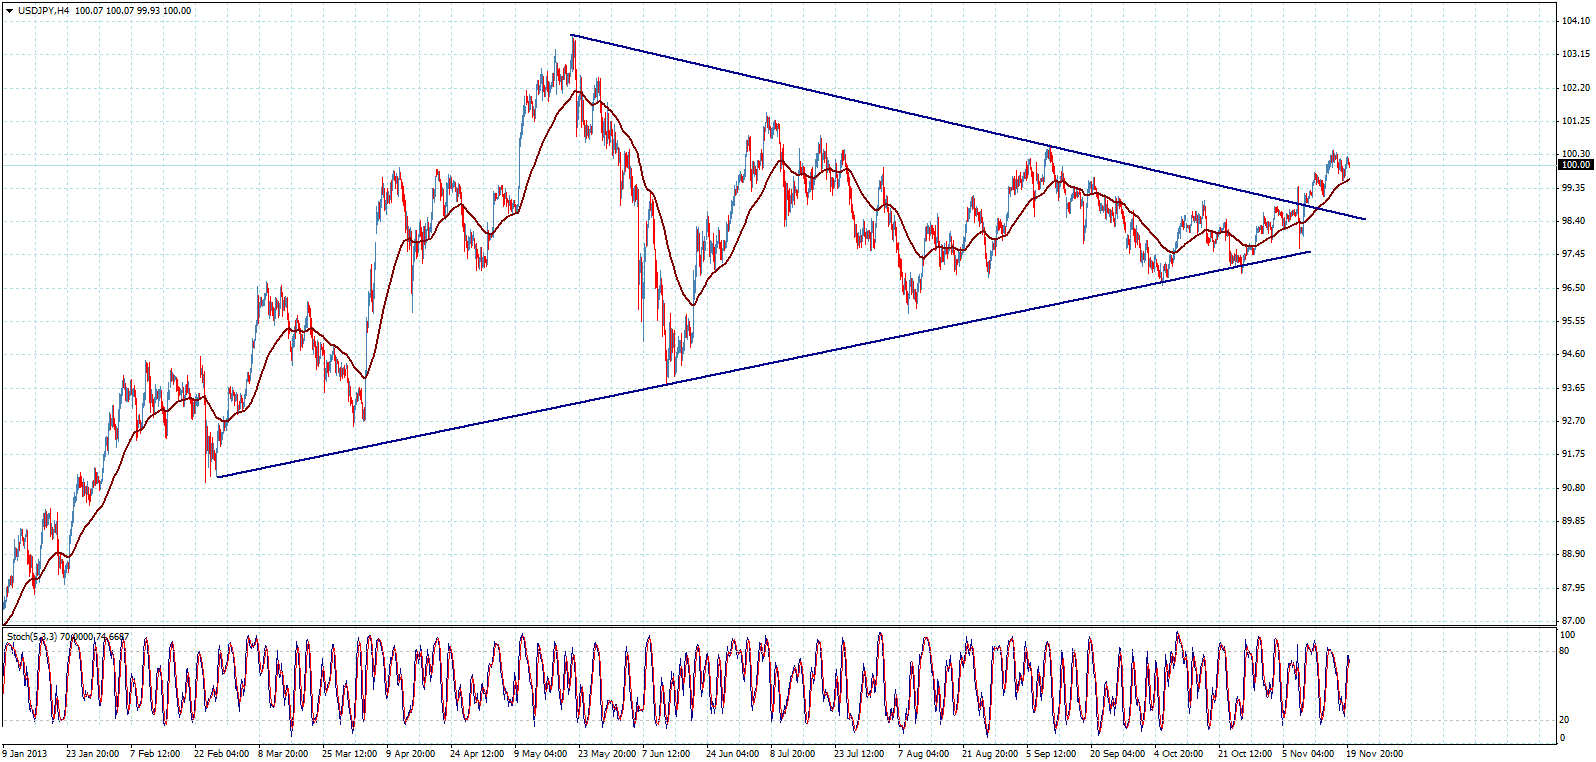Image resolution: width=1596 pixels, height=762 pixels.
Task: Click the 4 Oct 20:00 time label
Action: coord(1178,754)
